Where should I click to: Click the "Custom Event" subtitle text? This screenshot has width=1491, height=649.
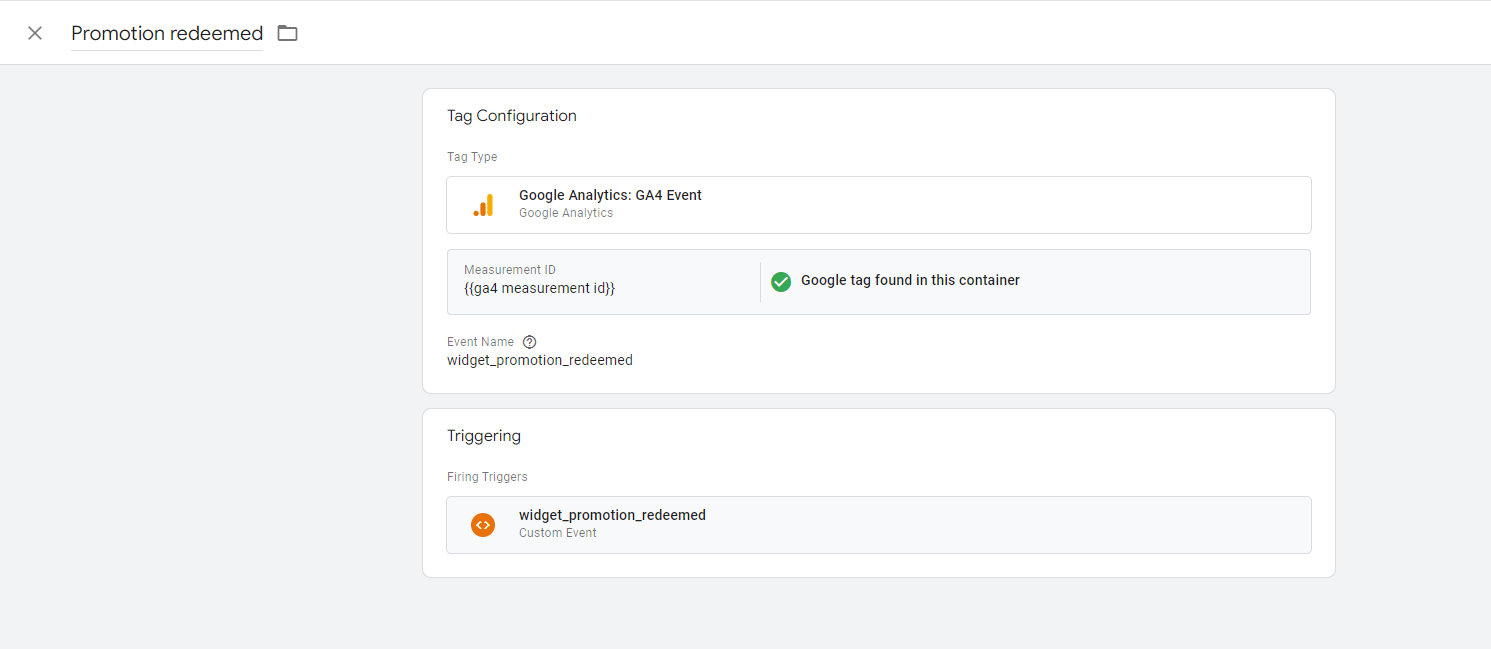pyautogui.click(x=557, y=533)
